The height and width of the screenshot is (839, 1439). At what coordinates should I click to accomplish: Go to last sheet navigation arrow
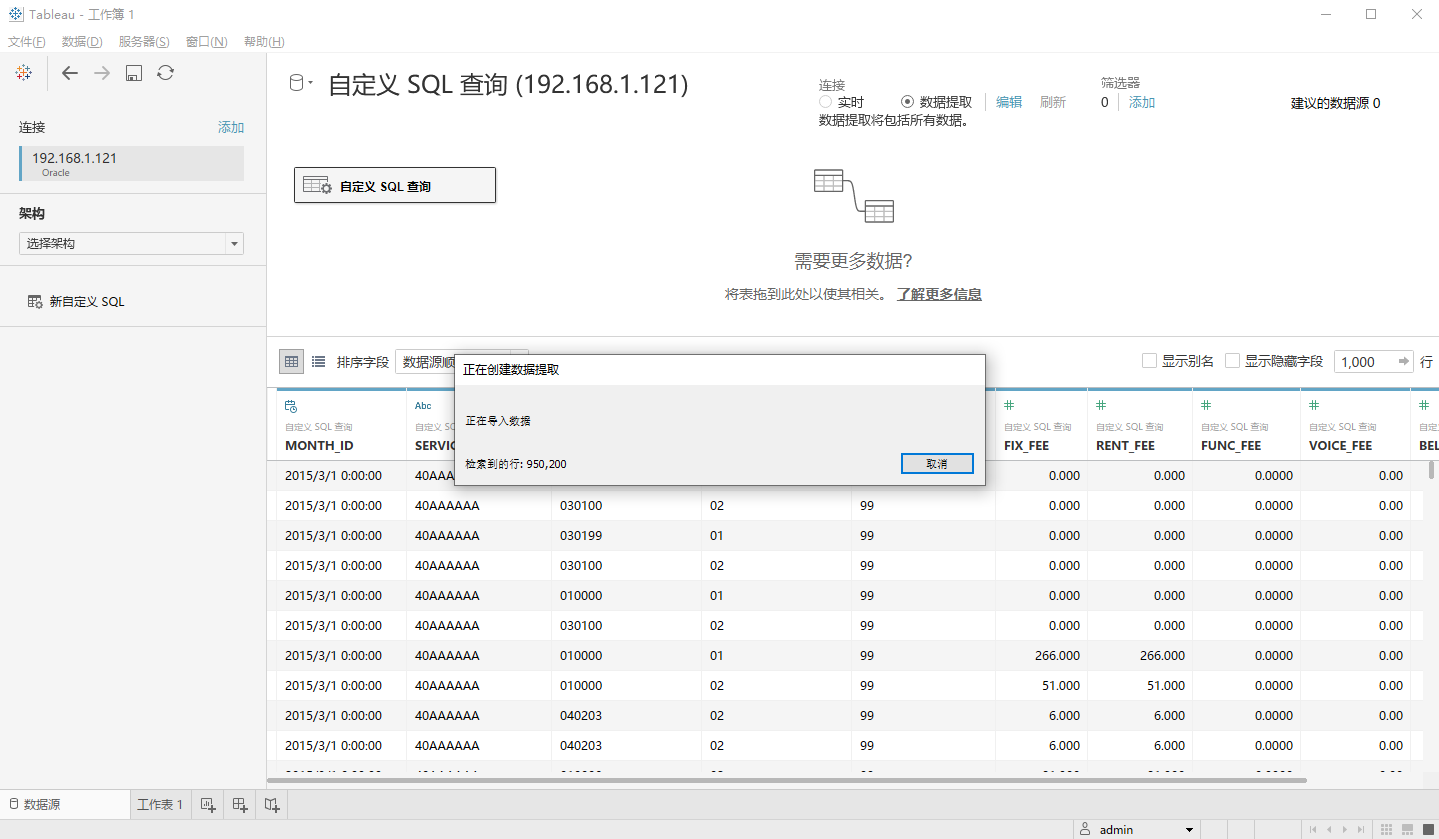(x=1360, y=829)
